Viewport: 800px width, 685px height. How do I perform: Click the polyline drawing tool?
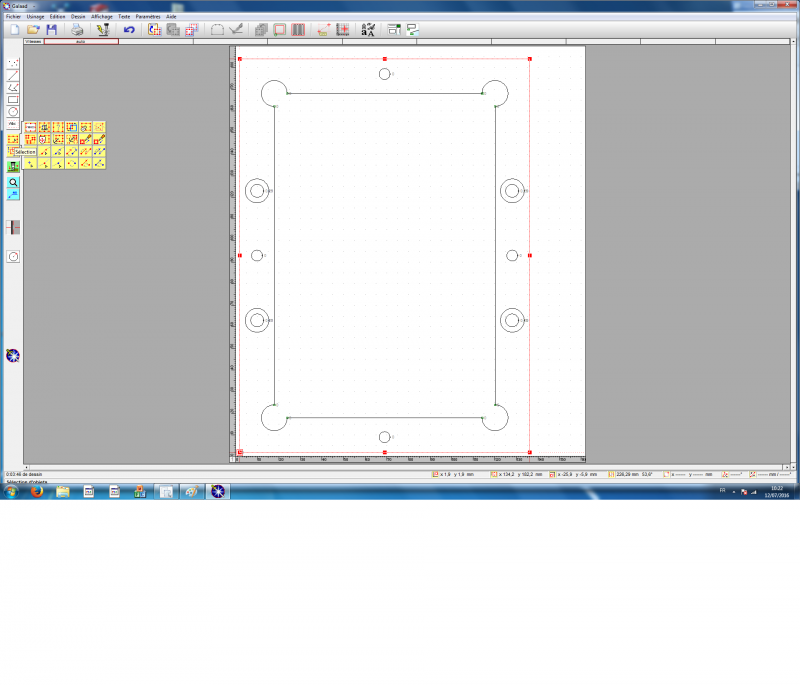13,87
